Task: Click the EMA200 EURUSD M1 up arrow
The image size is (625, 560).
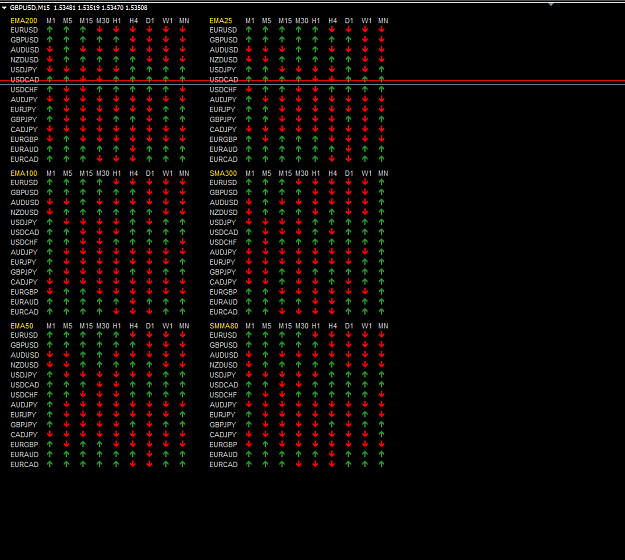Action: tap(50, 29)
